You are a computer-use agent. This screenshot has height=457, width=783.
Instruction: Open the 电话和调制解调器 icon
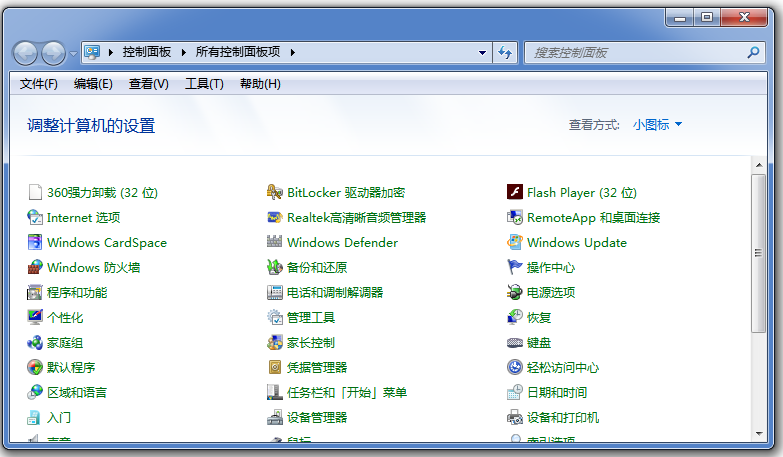[275, 292]
